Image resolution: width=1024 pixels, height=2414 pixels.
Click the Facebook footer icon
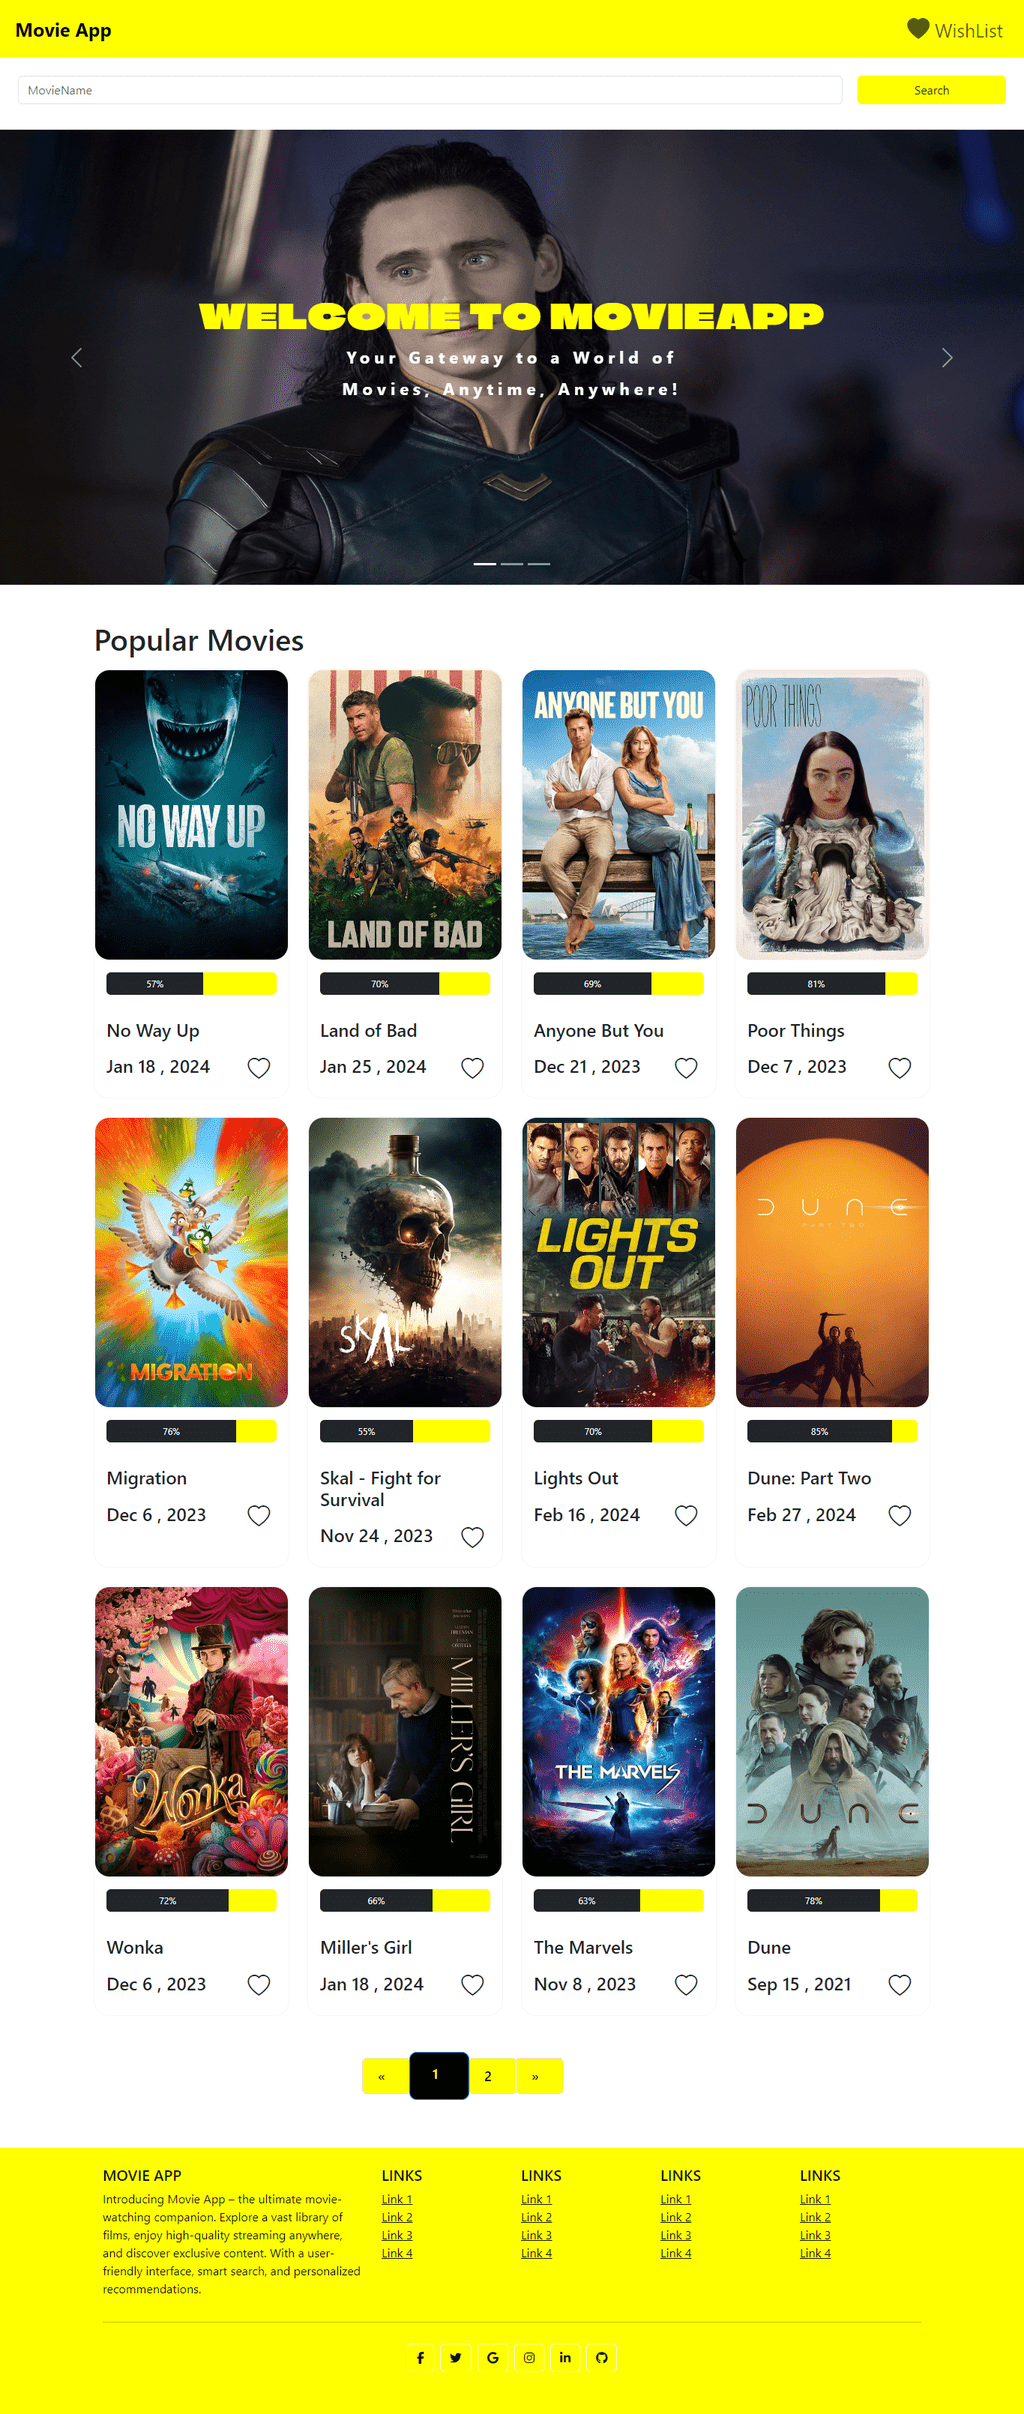click(420, 2357)
